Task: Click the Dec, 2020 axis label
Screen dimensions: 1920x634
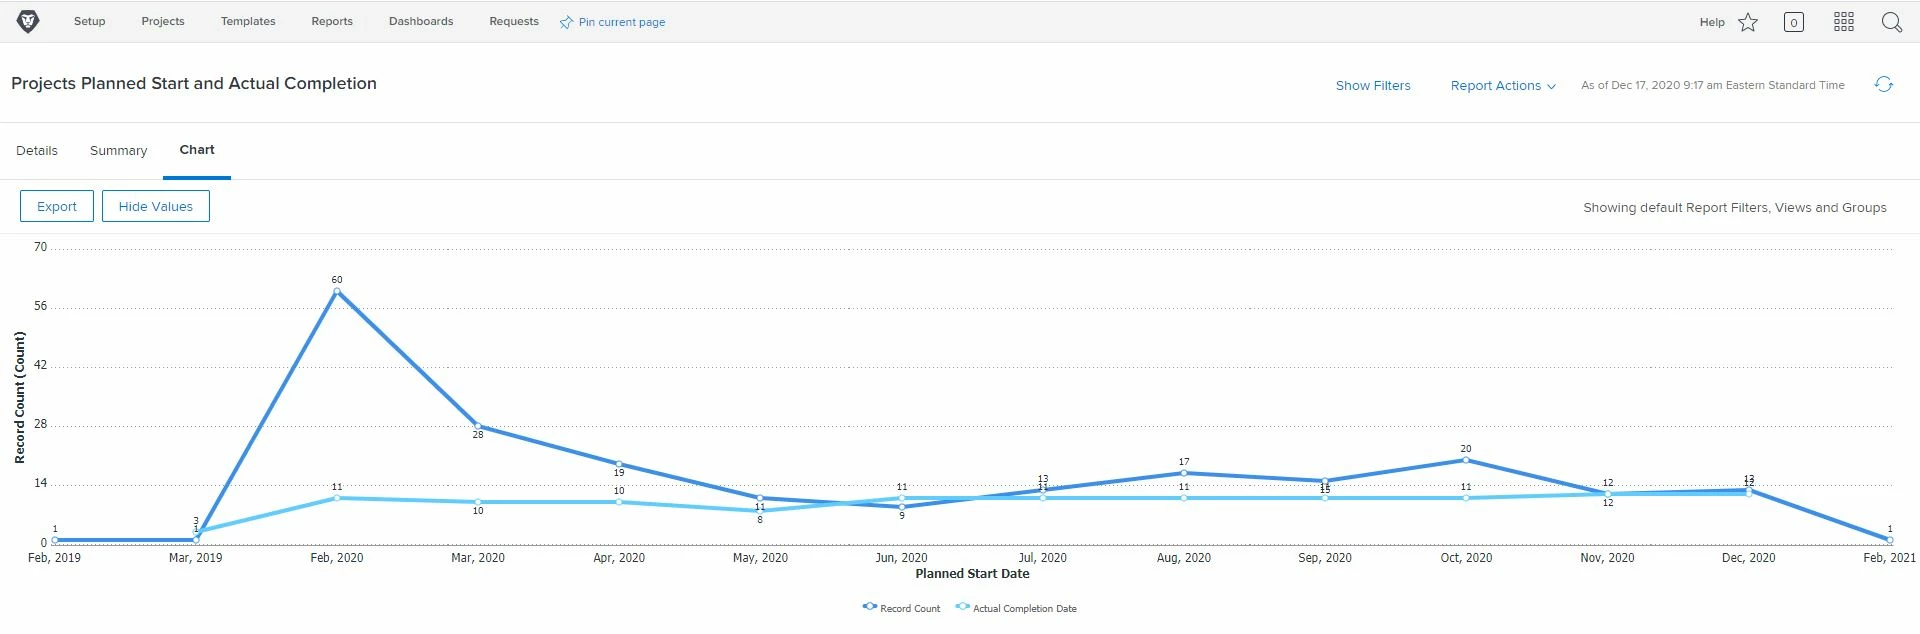Action: coord(1749,558)
